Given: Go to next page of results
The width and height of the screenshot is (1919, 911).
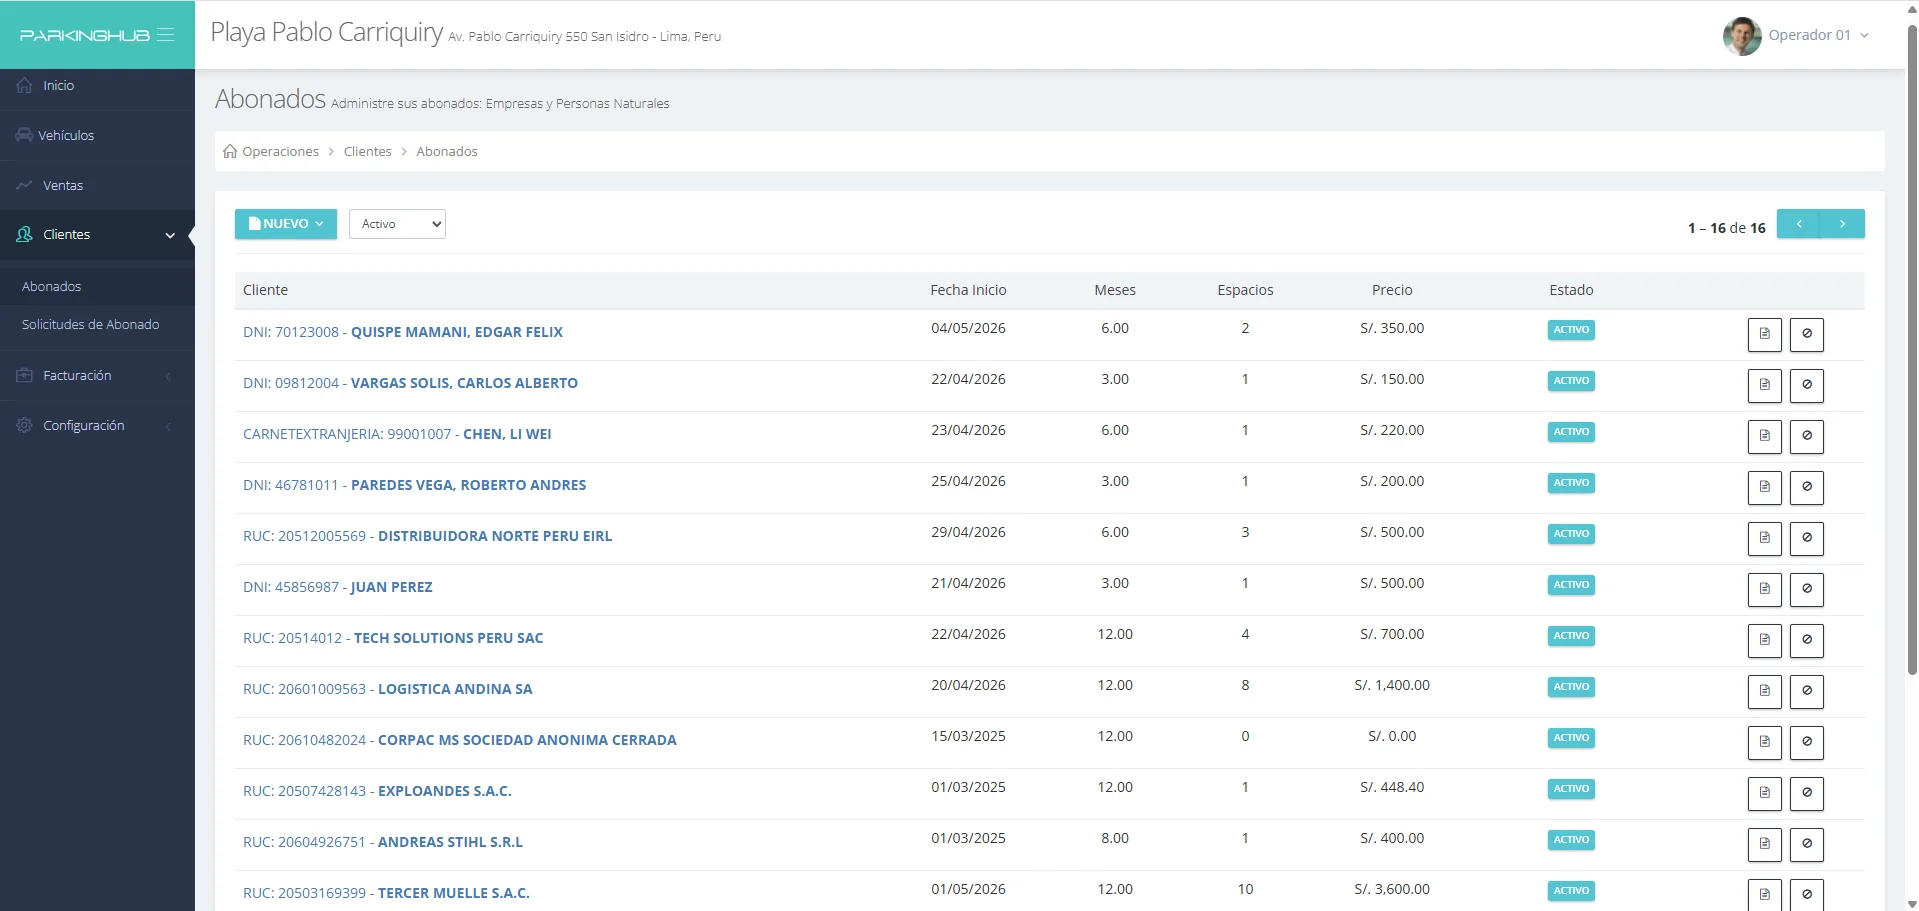Looking at the screenshot, I should click(1842, 224).
